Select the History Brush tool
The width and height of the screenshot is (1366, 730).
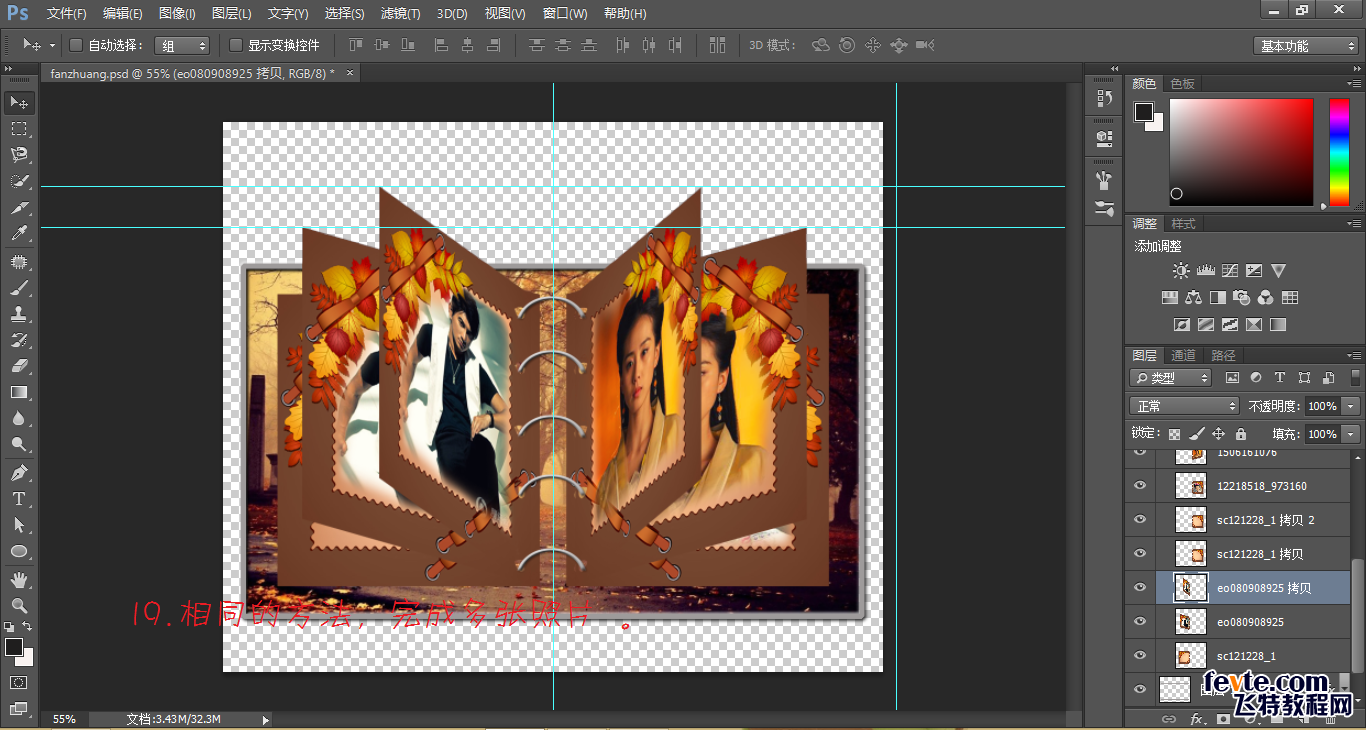tap(19, 340)
